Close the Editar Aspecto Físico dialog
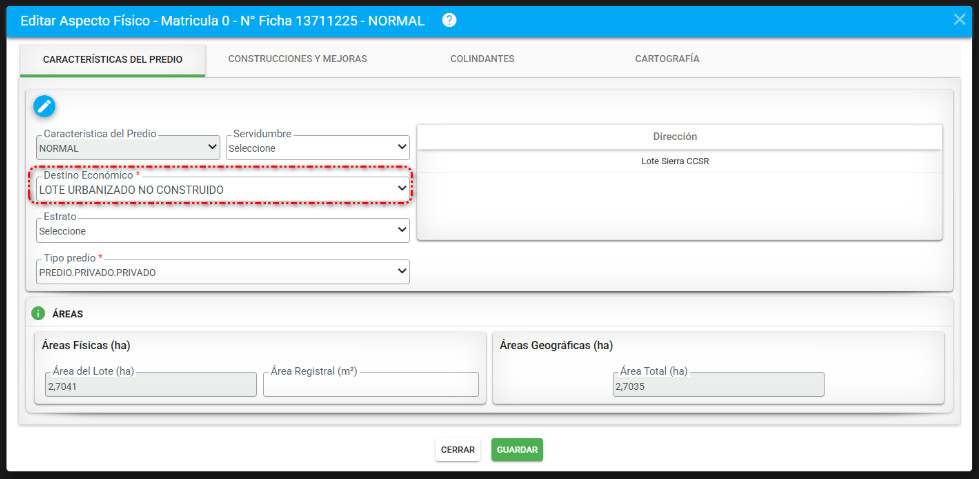 point(959,20)
